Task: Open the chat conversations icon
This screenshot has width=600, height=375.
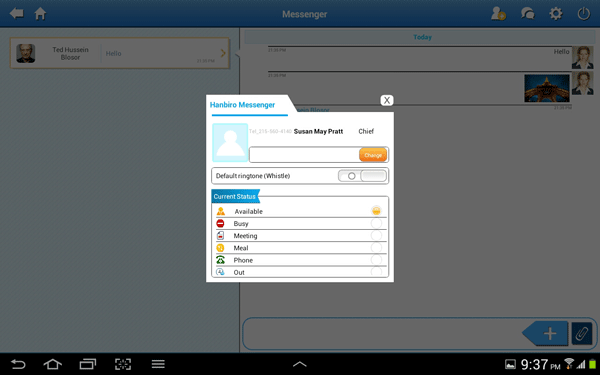Action: point(527,14)
